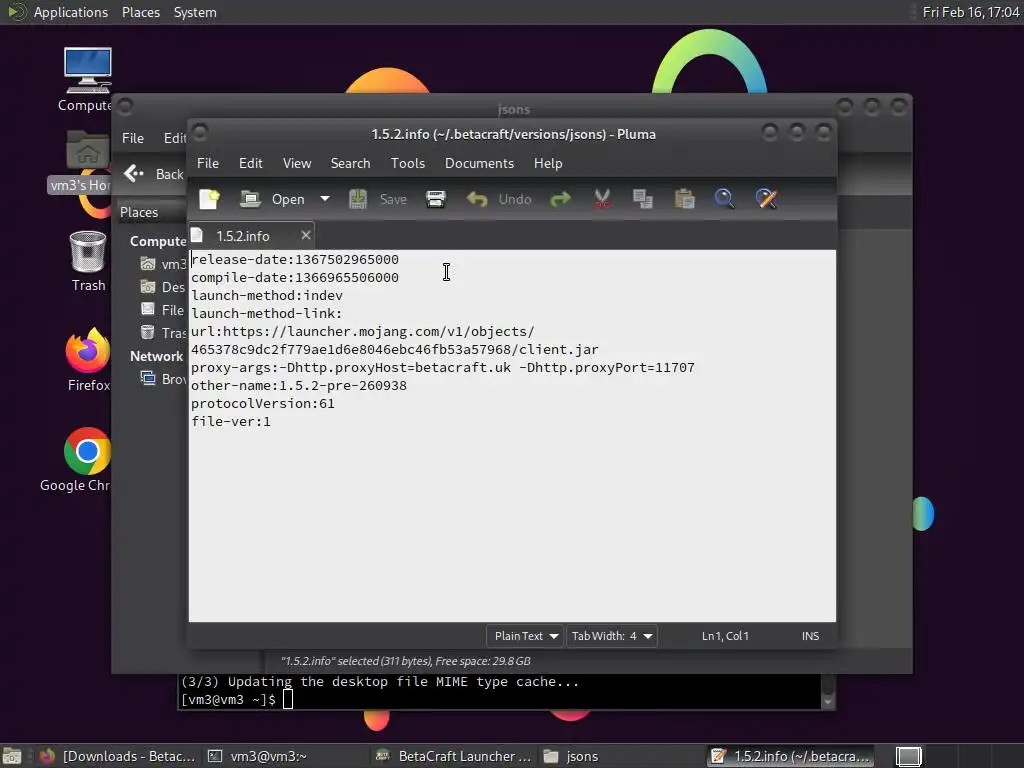This screenshot has height=768, width=1024.
Task: Click the Undo toolbar button
Action: pos(499,199)
